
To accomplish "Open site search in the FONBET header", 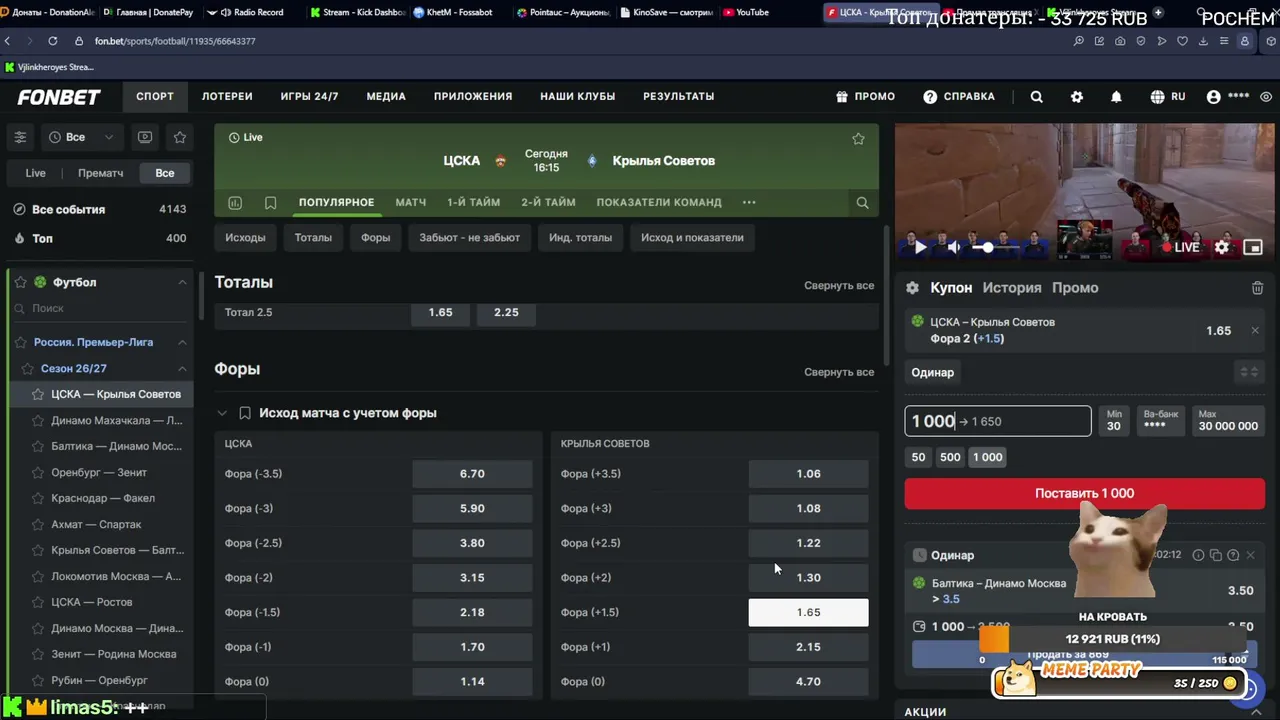I will click(x=1037, y=97).
